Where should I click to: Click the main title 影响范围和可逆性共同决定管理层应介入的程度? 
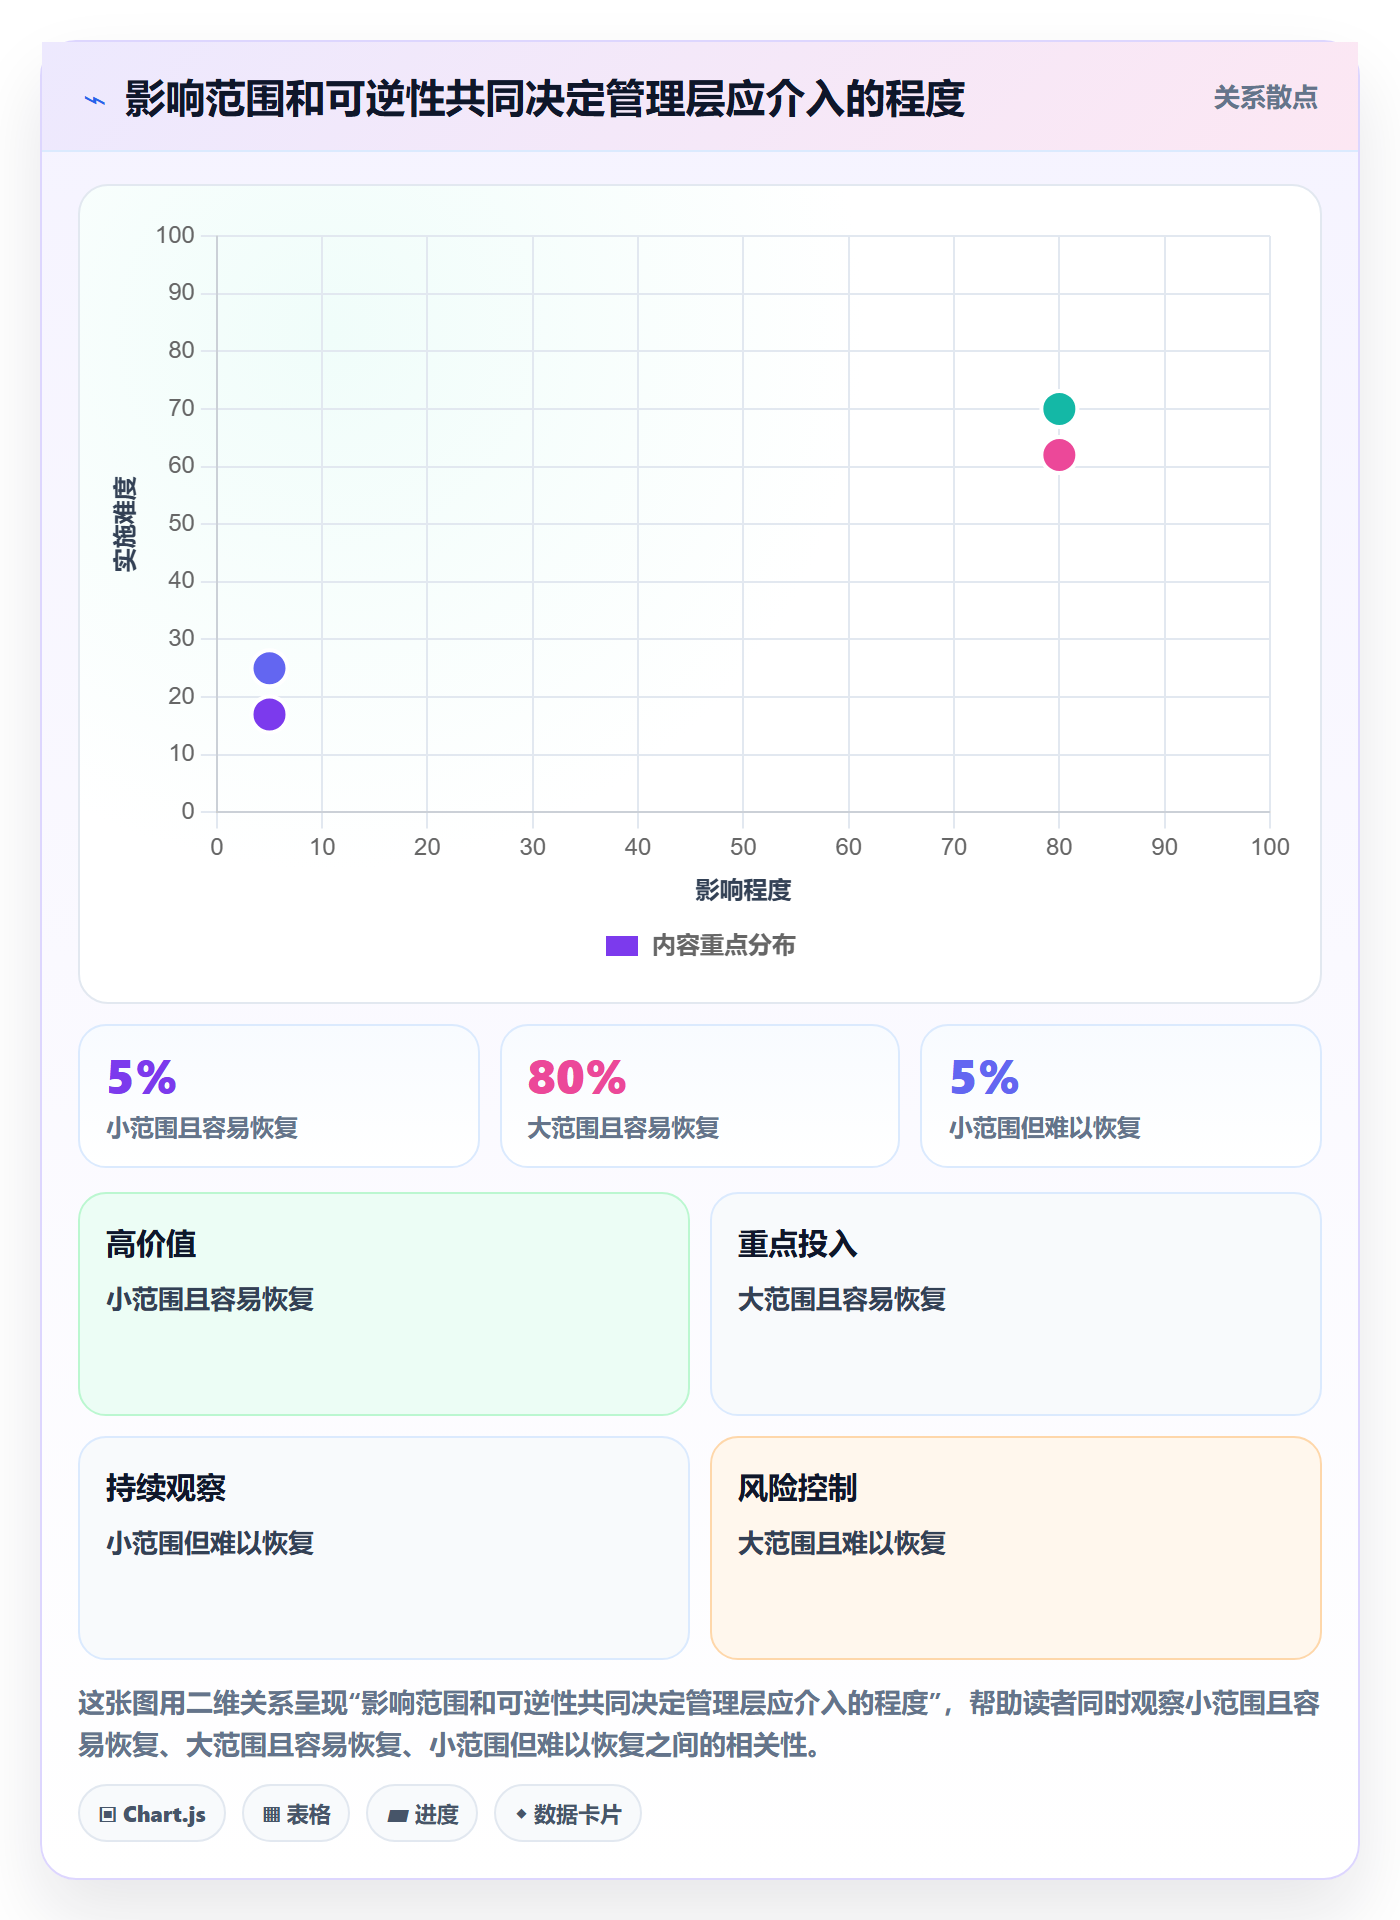[x=545, y=99]
